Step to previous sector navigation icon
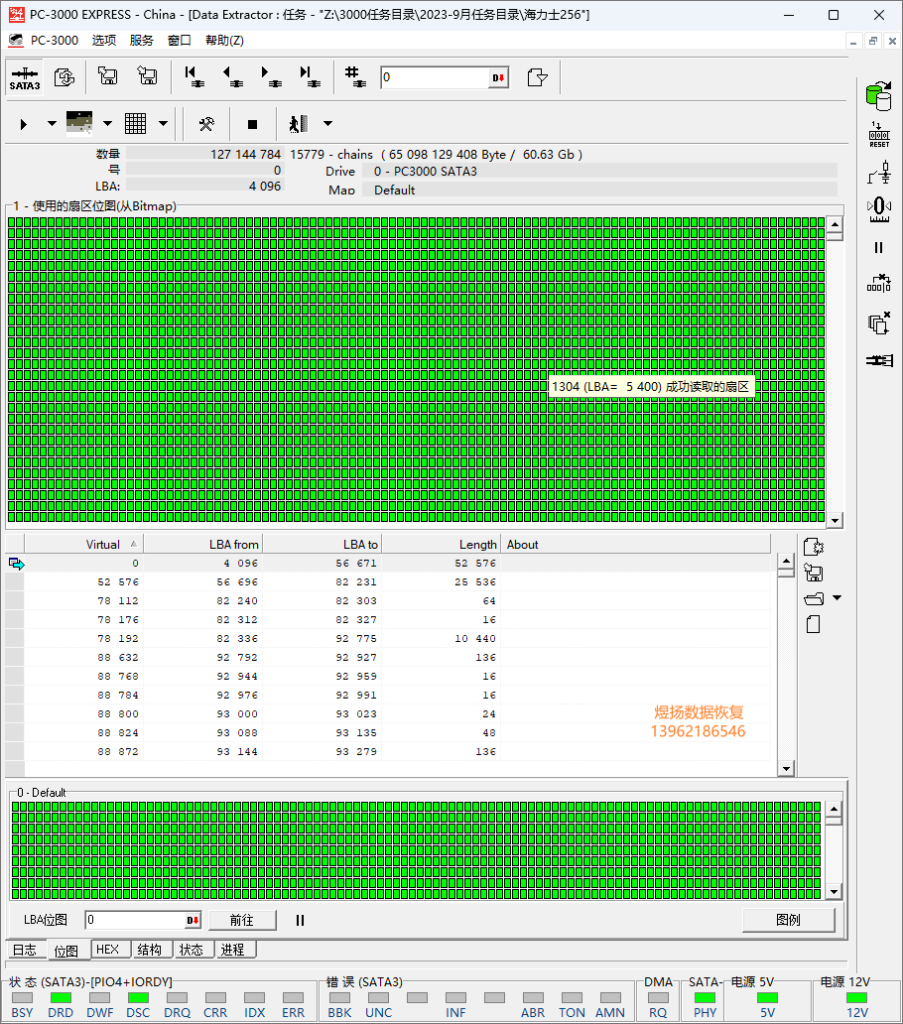 (x=232, y=77)
